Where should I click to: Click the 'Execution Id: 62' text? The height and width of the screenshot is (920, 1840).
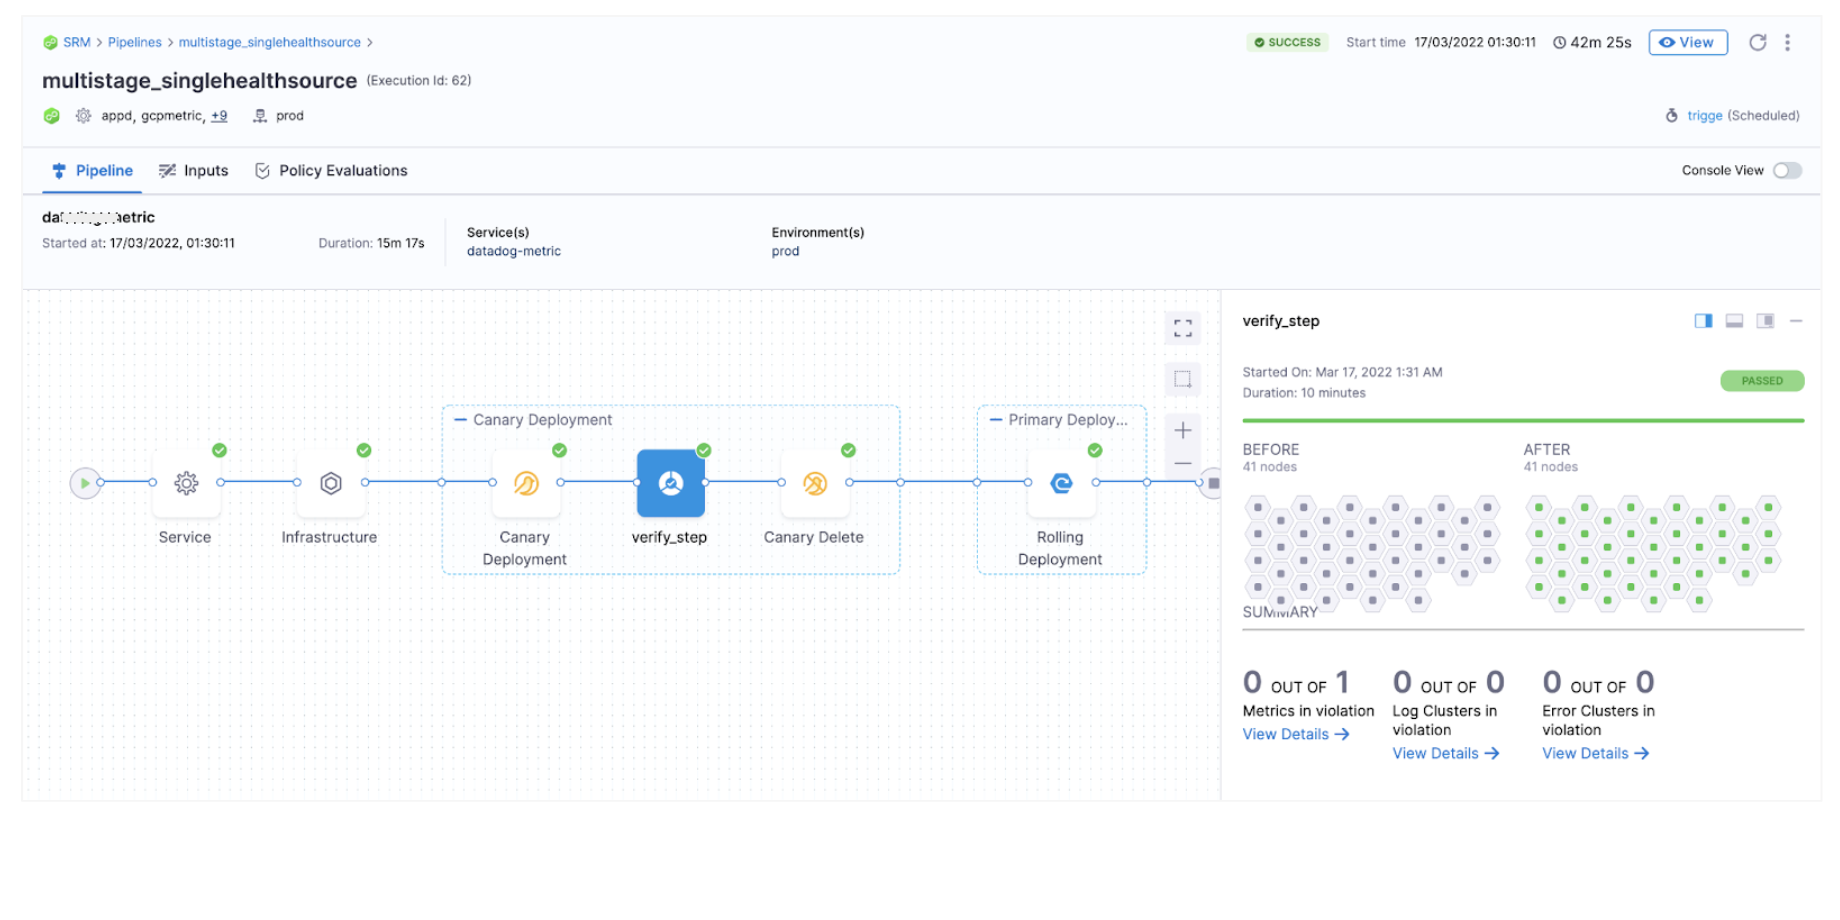pos(419,81)
